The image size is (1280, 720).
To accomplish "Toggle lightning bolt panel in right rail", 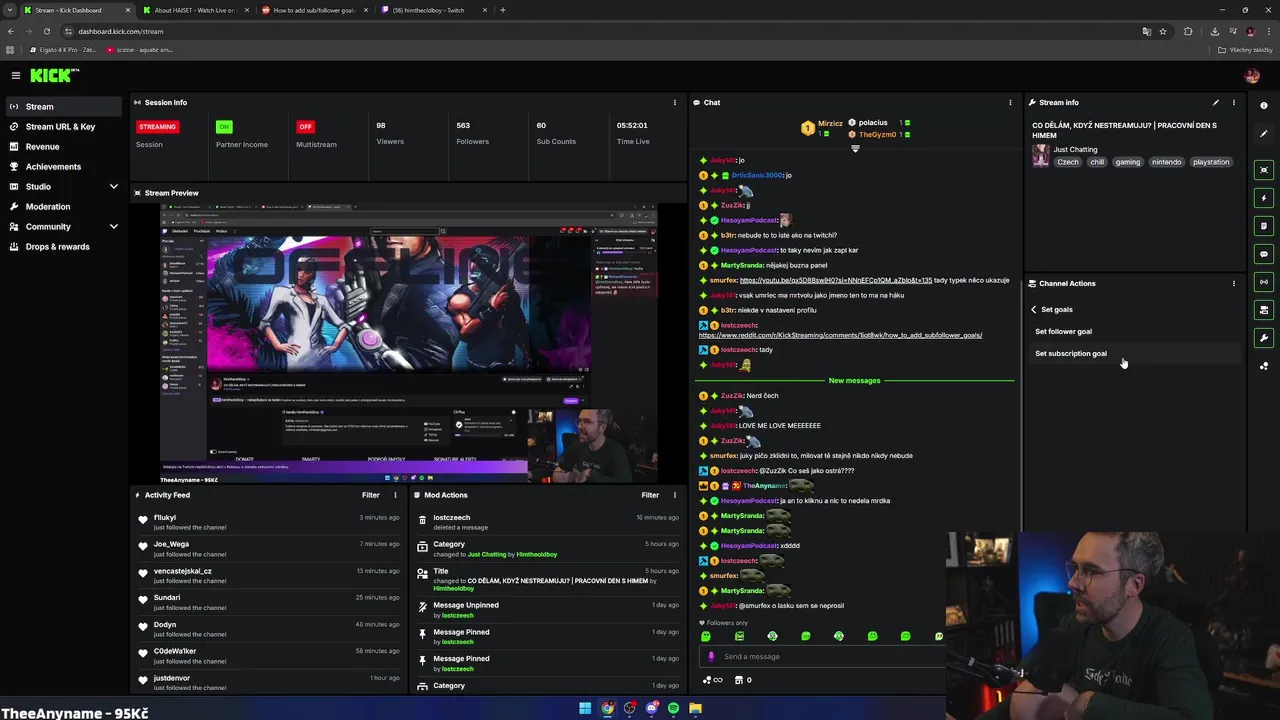I will click(1264, 198).
